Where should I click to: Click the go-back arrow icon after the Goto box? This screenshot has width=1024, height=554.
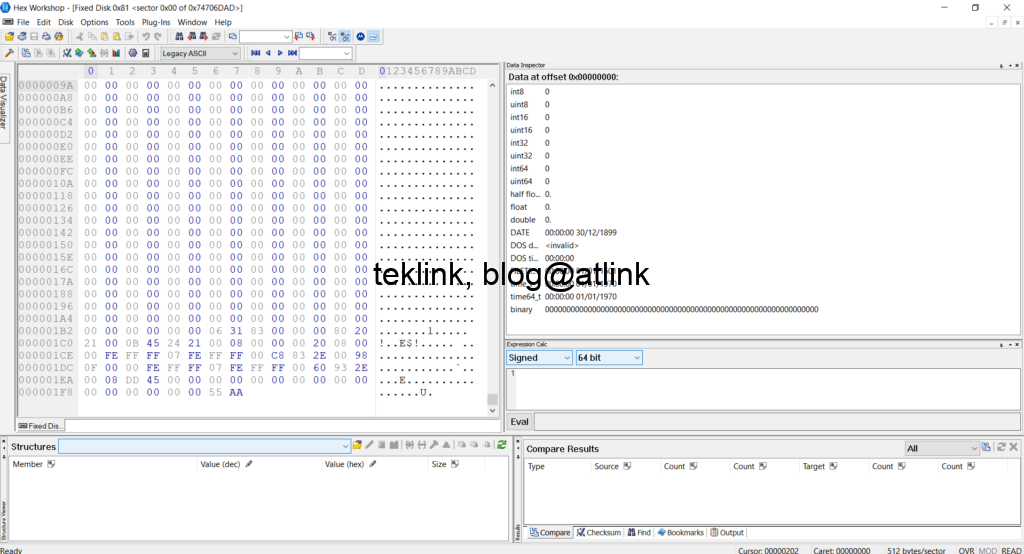pos(298,37)
